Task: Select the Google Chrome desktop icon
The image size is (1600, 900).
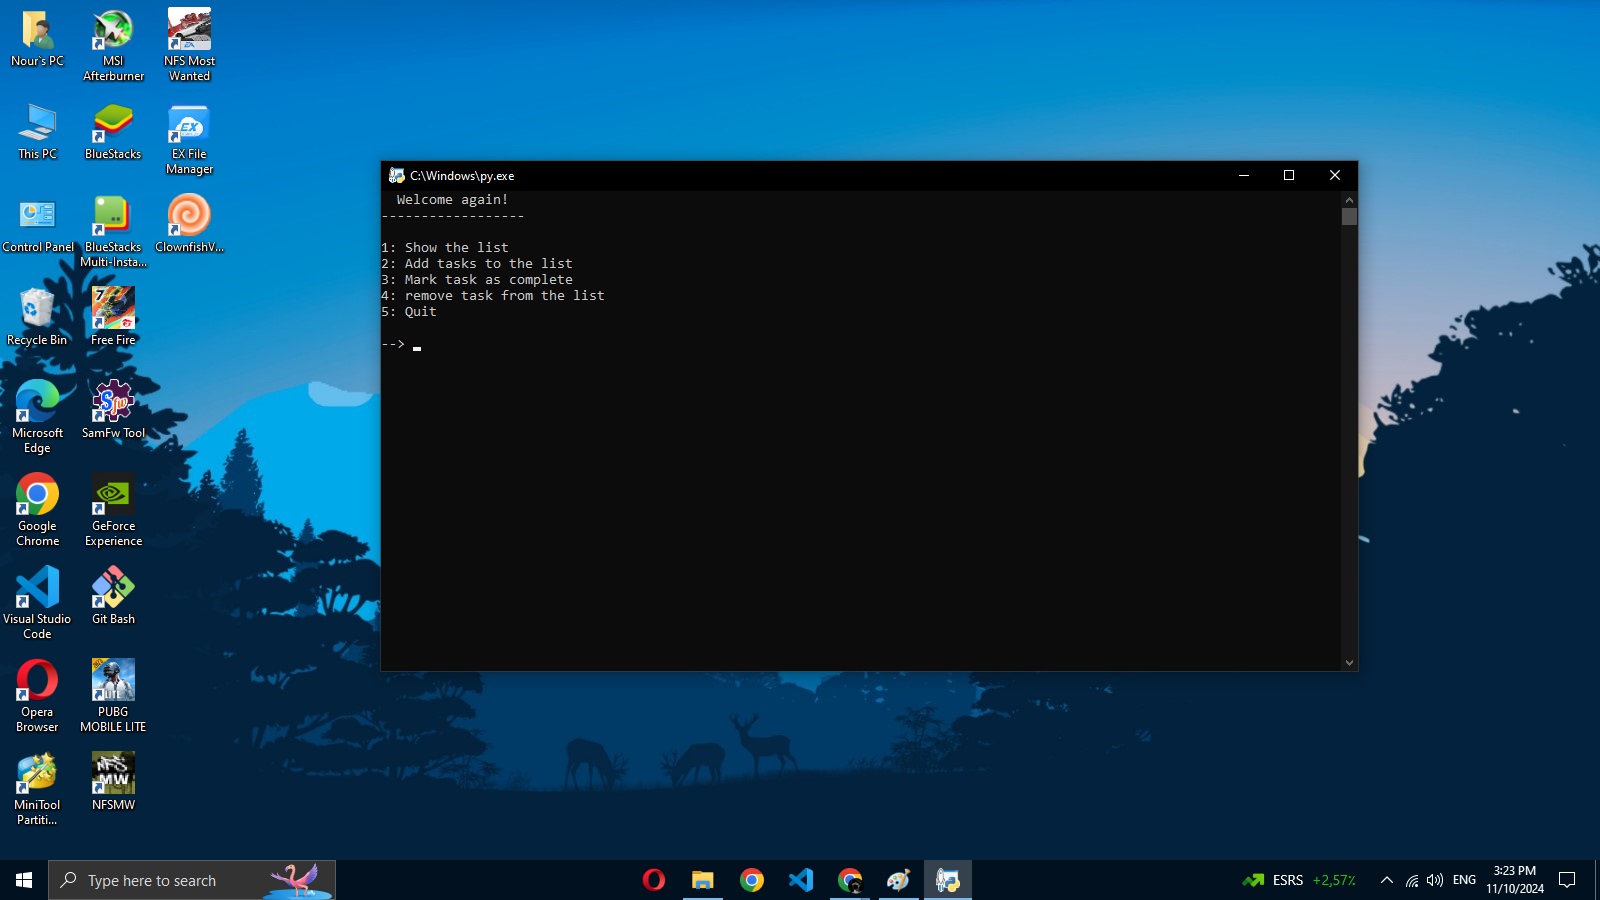Action: pos(37,511)
